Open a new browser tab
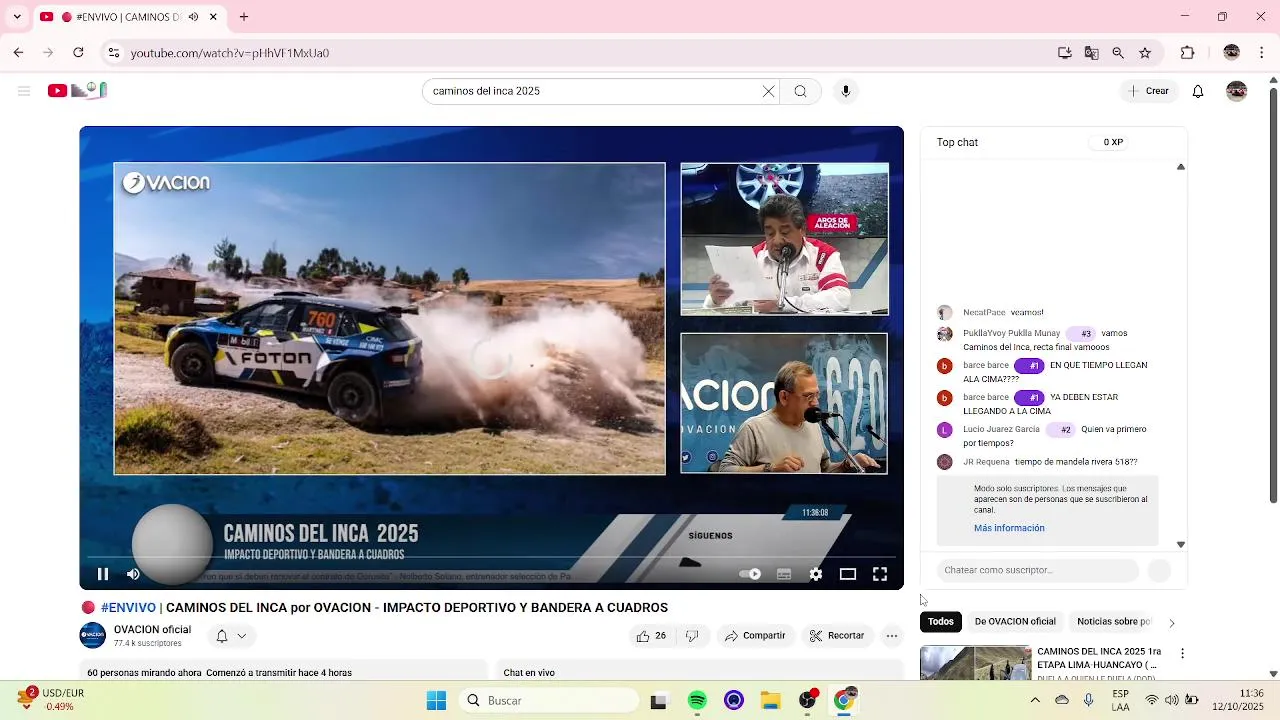The image size is (1280, 720). click(x=243, y=17)
